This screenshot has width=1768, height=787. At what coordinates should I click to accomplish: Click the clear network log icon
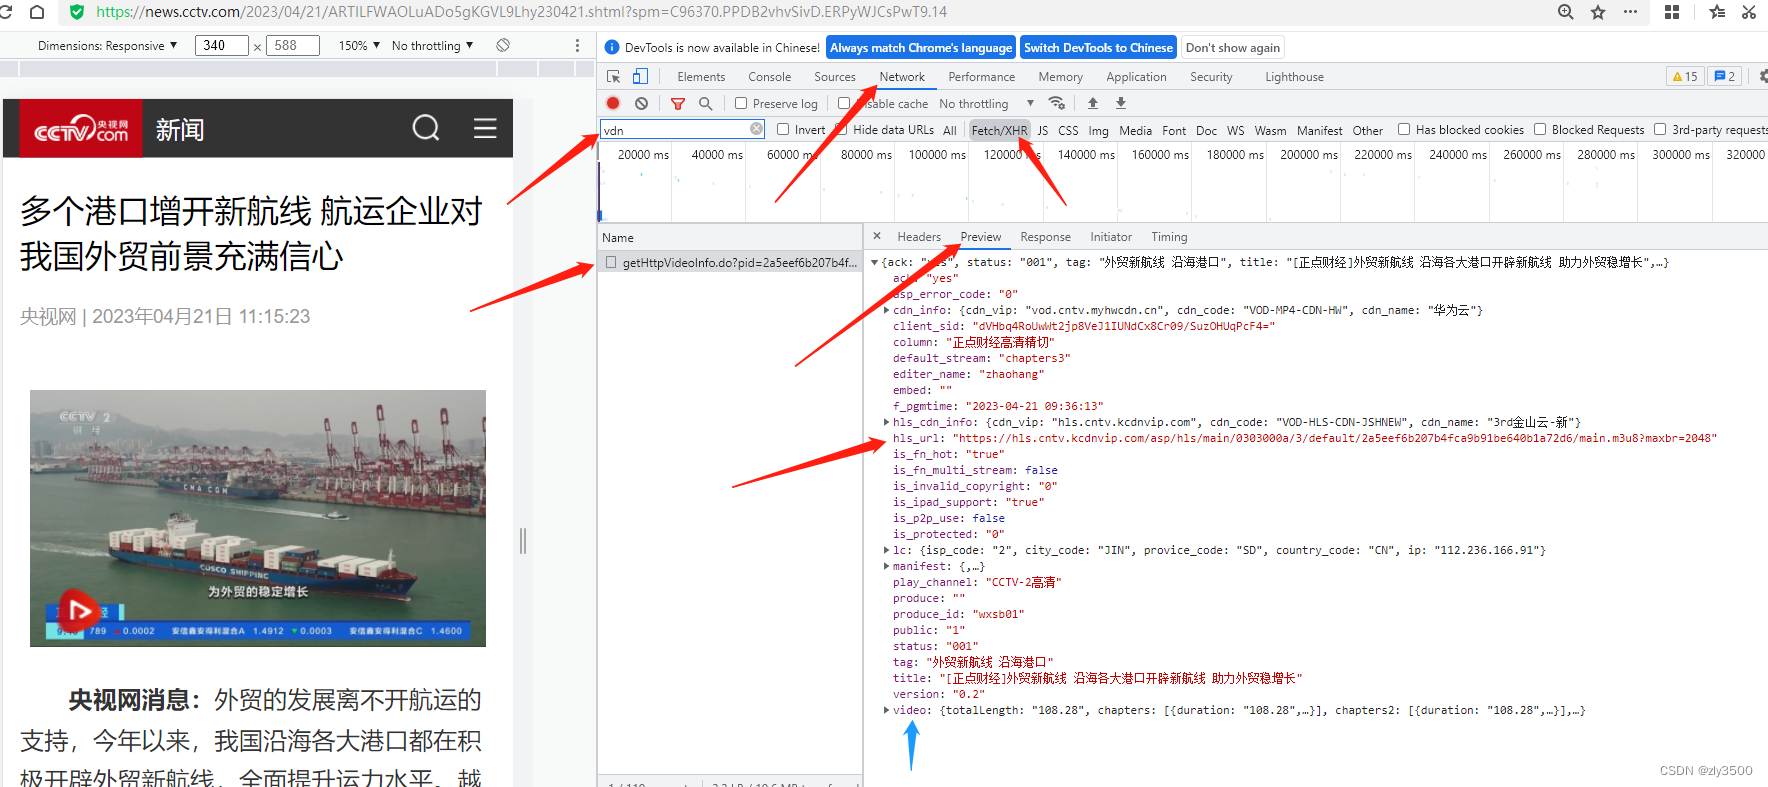coord(641,103)
